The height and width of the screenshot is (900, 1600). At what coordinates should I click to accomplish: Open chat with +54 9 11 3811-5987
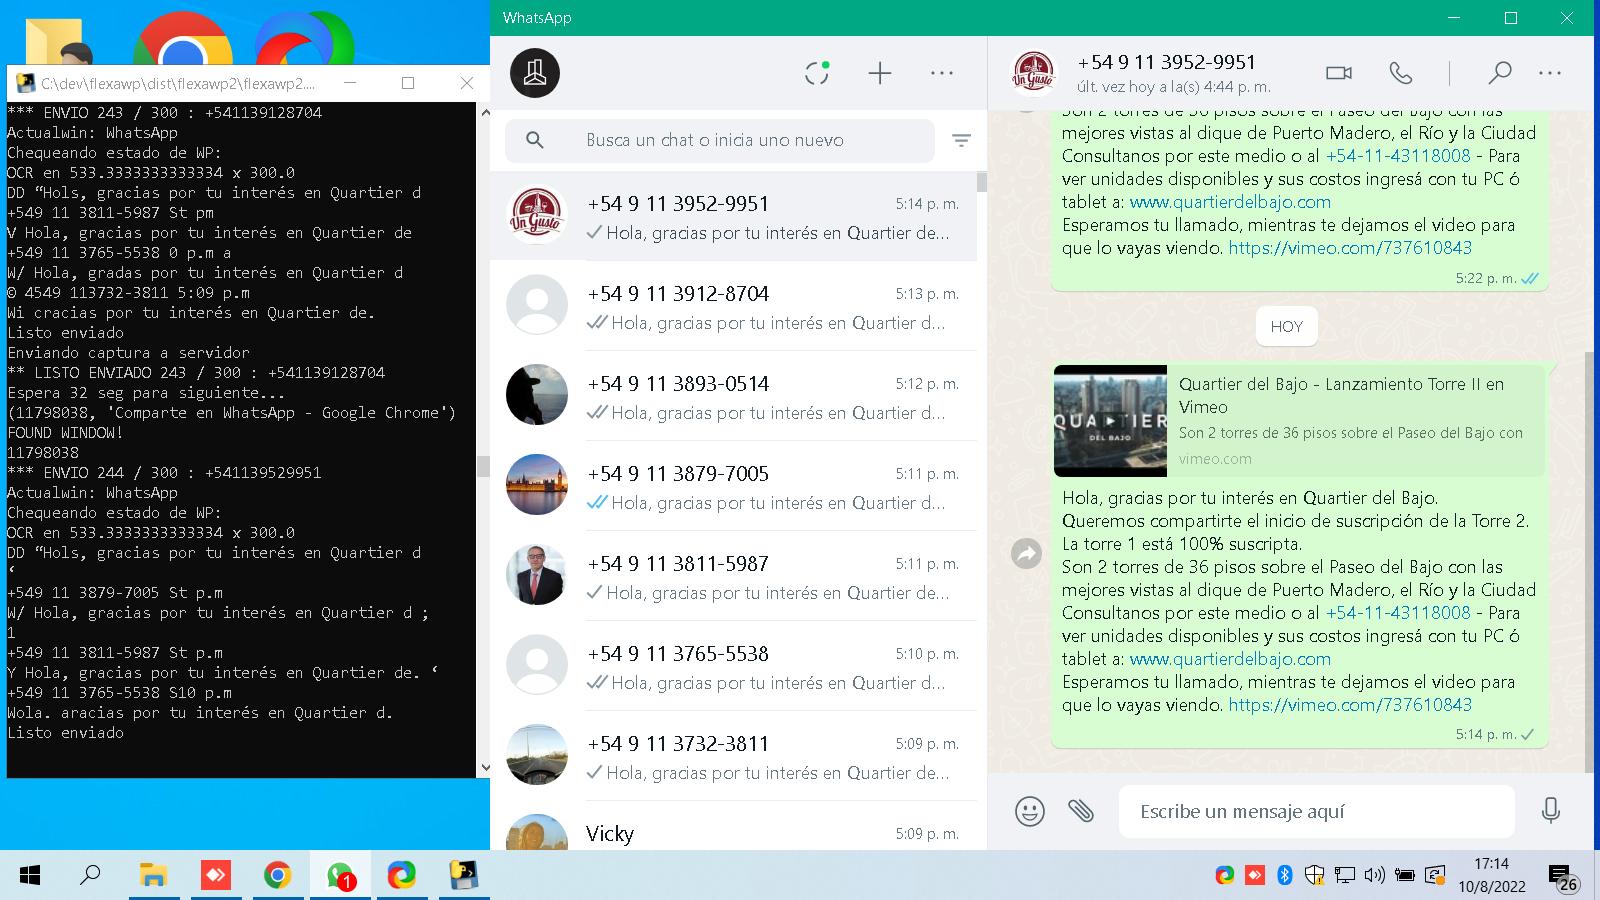pos(733,577)
